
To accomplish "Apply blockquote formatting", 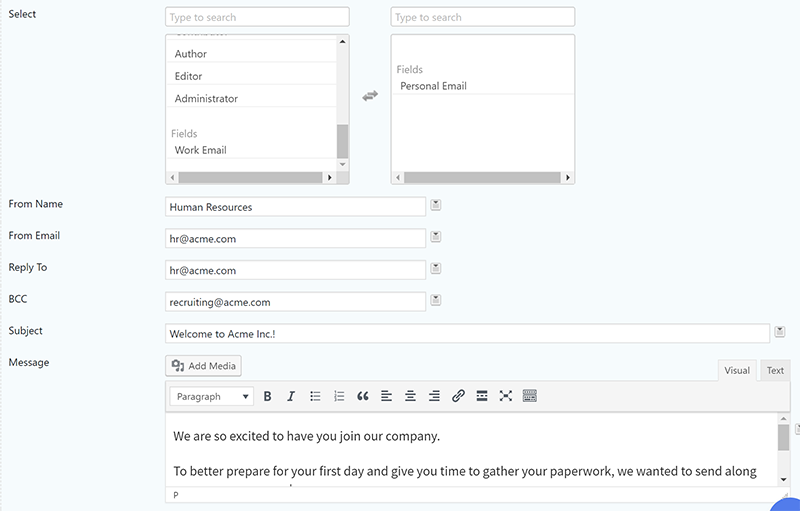I will 363,396.
